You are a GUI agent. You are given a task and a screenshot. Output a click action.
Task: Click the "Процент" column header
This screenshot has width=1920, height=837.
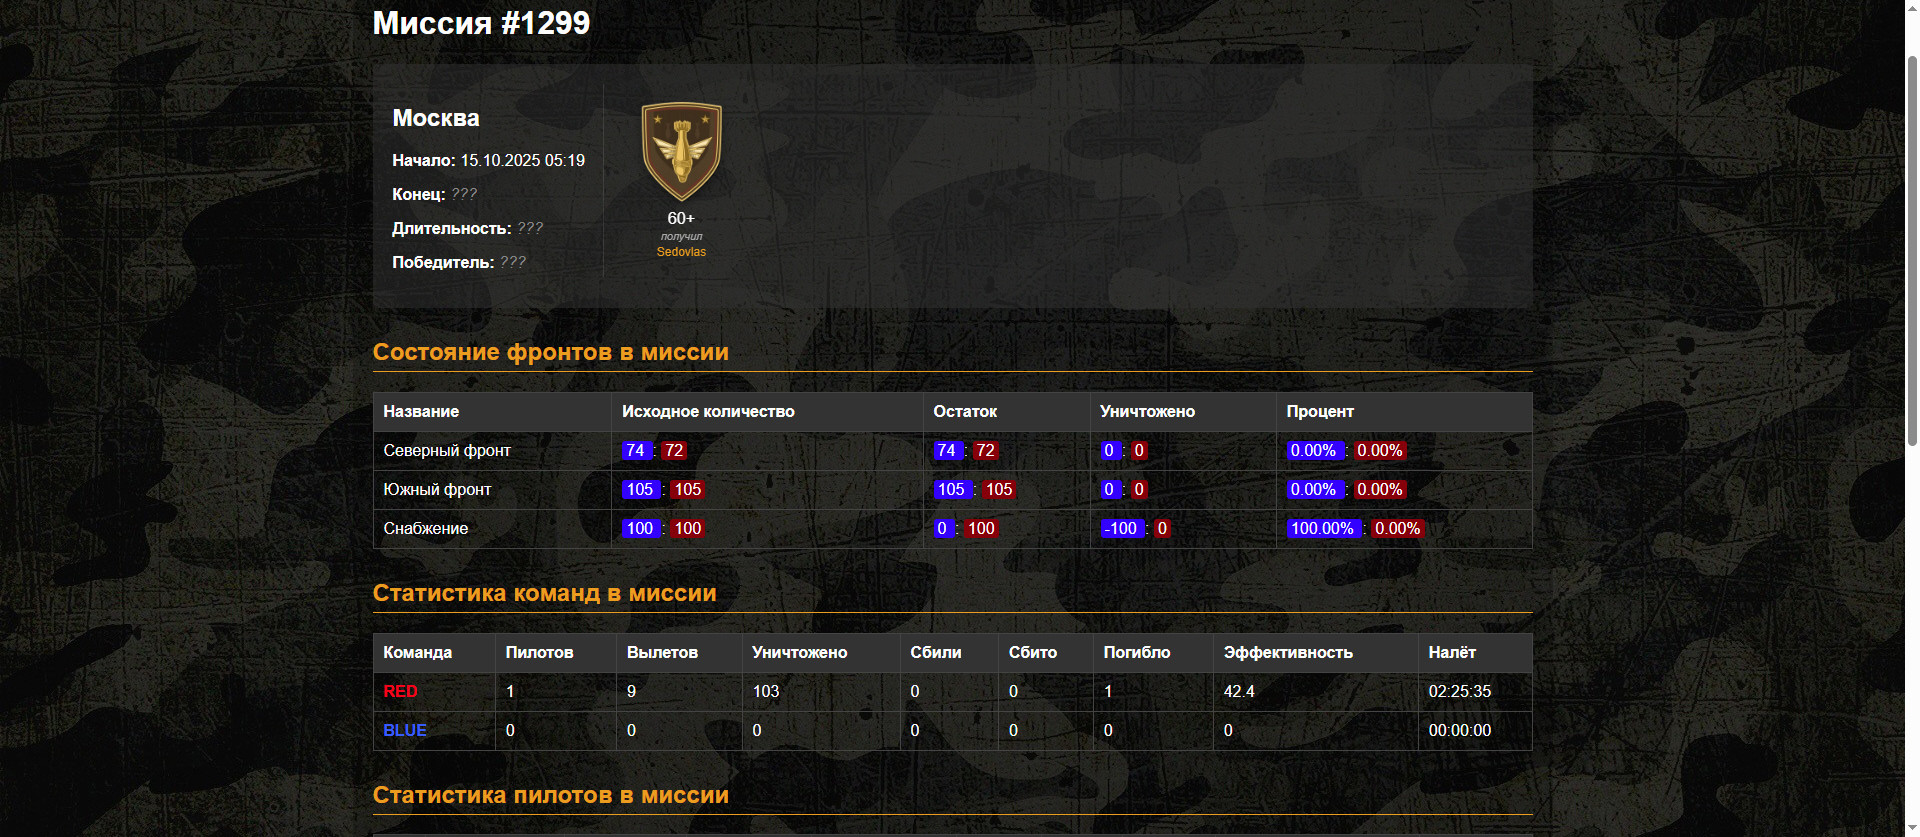pyautogui.click(x=1320, y=411)
